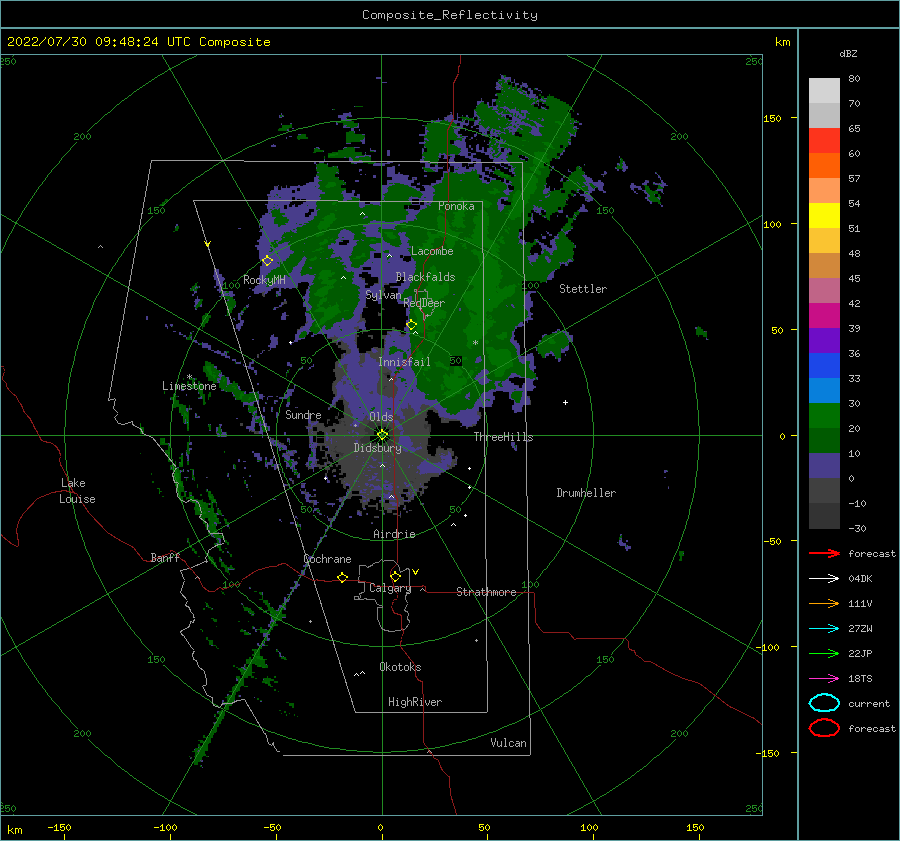Click the Composite_Reflectivity title
Image resolution: width=900 pixels, height=841 pixels.
point(450,15)
